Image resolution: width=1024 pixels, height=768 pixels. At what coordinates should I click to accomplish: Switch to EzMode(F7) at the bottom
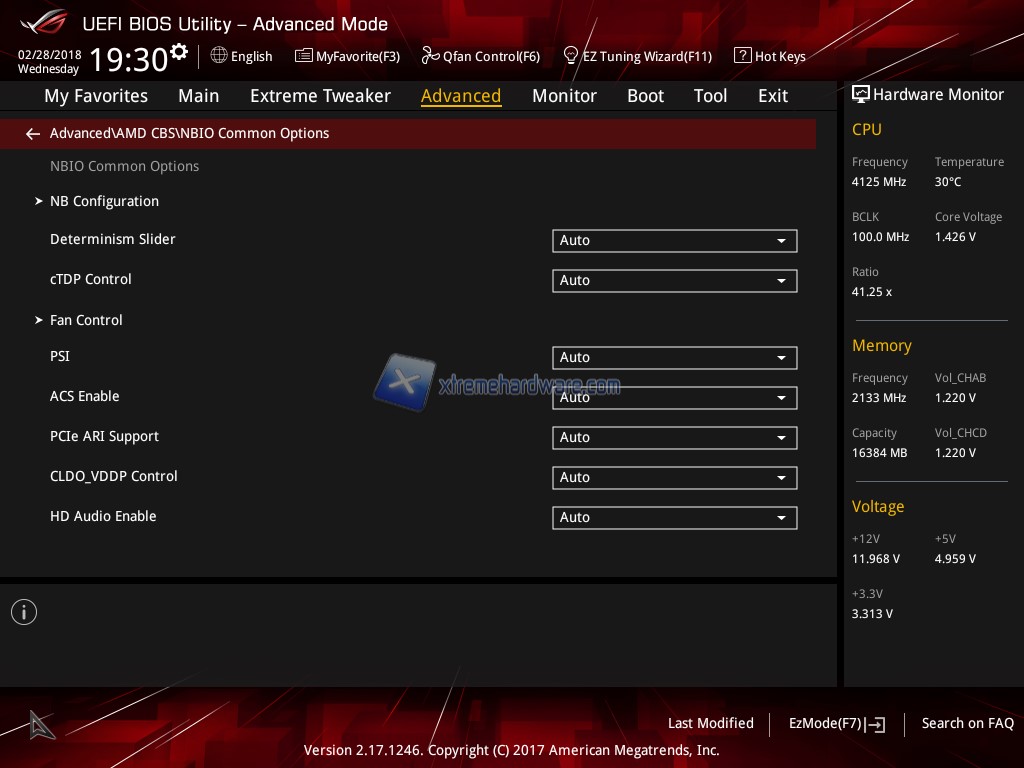836,723
